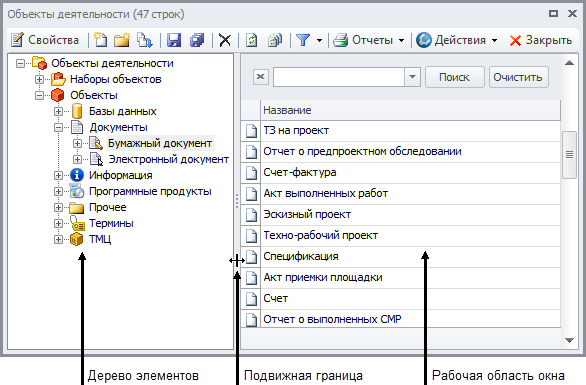Click the refresh all stacked-pages icon
Image resolution: width=586 pixels, height=385 pixels.
275,40
